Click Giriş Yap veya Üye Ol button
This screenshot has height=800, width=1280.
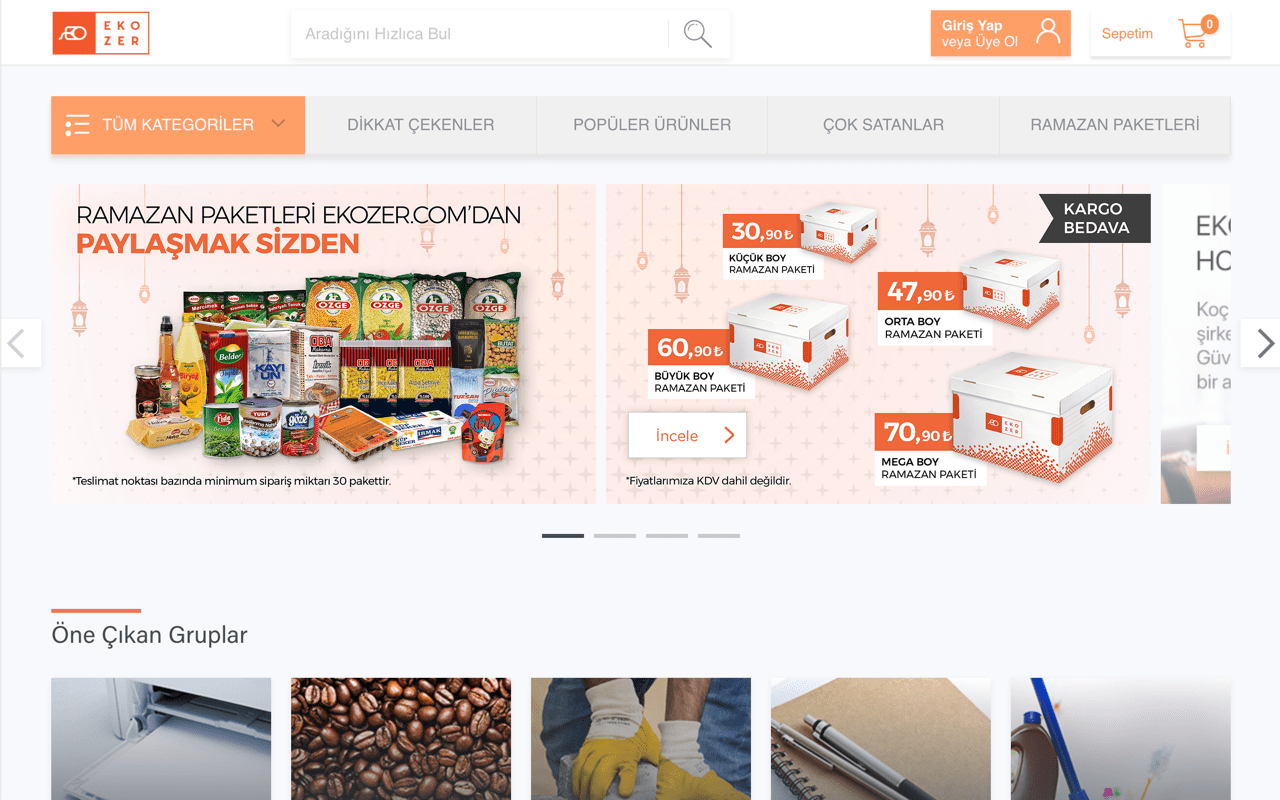(1000, 33)
